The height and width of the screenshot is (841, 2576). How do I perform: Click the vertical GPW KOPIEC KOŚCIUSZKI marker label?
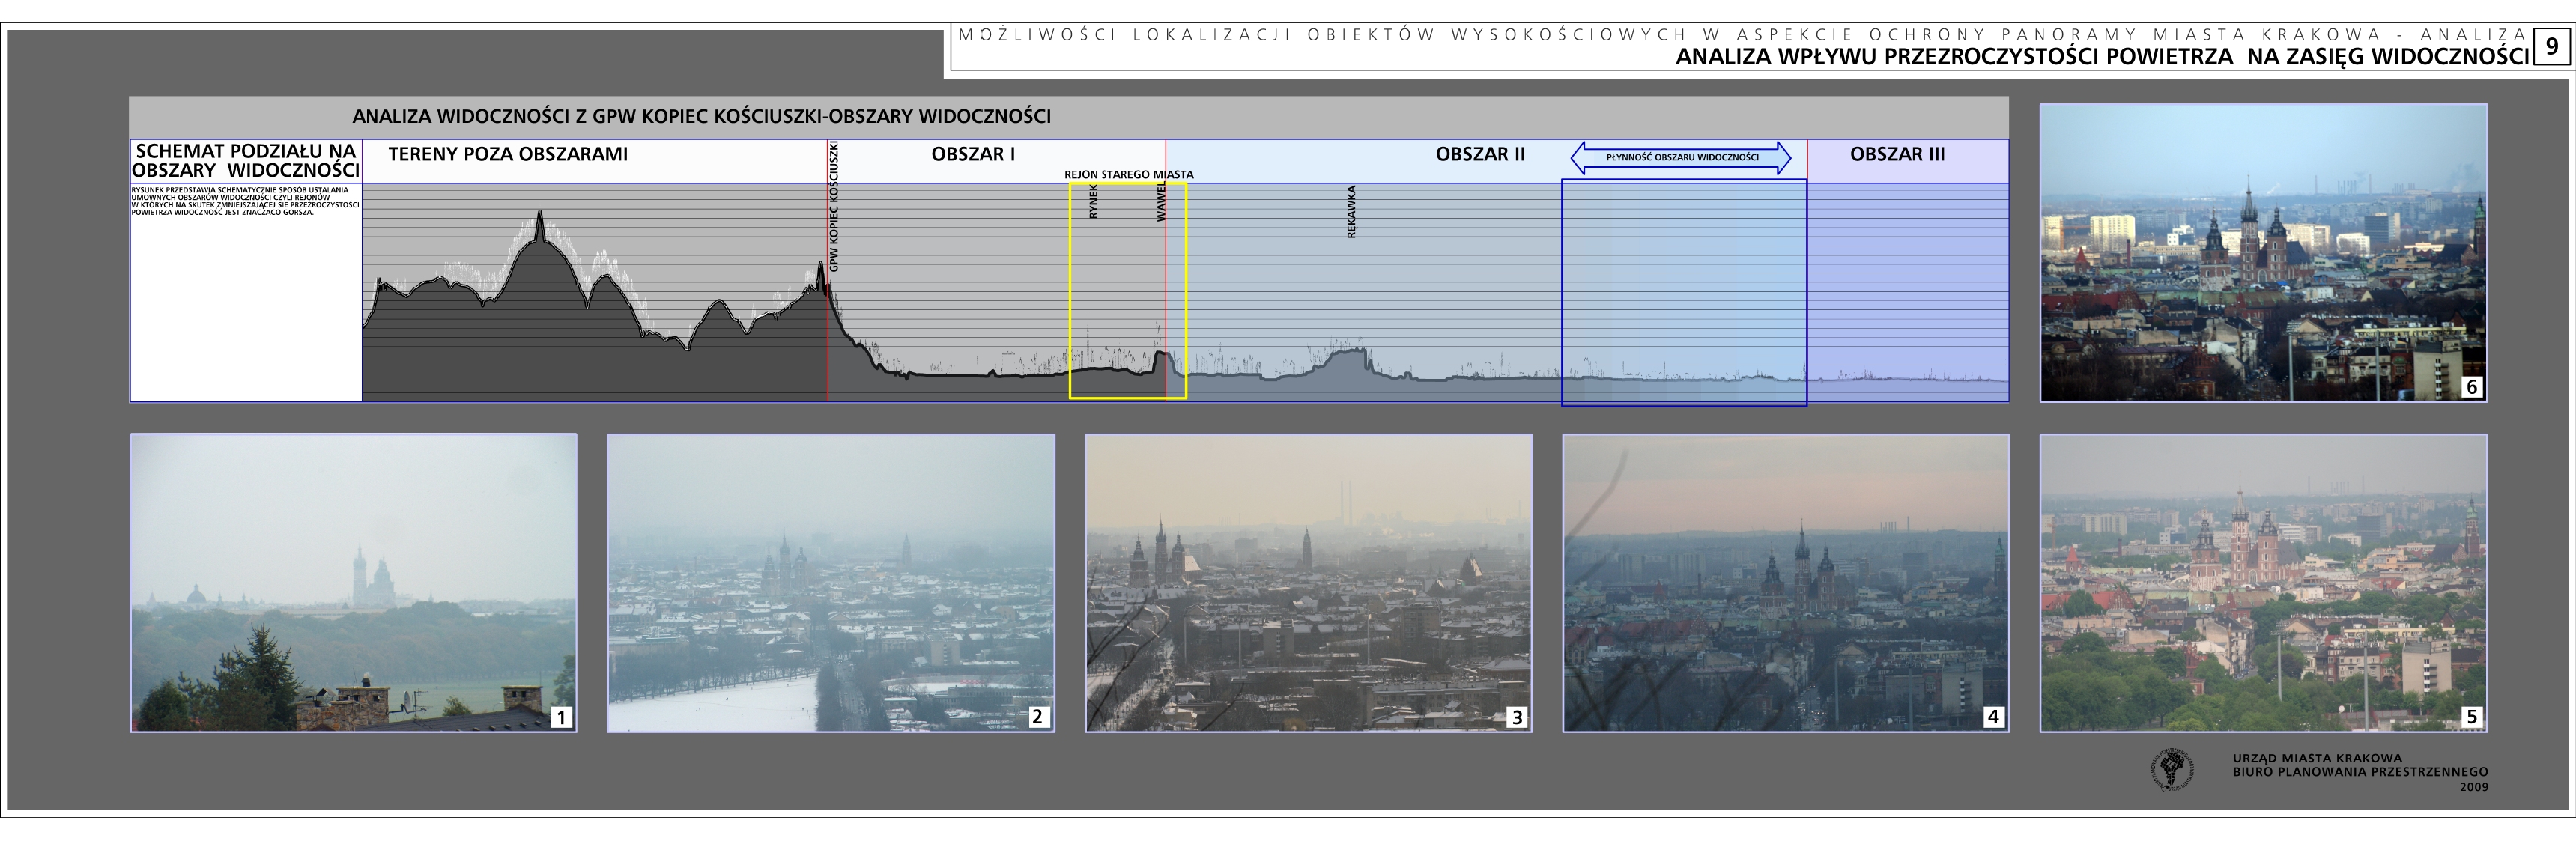pyautogui.click(x=834, y=207)
